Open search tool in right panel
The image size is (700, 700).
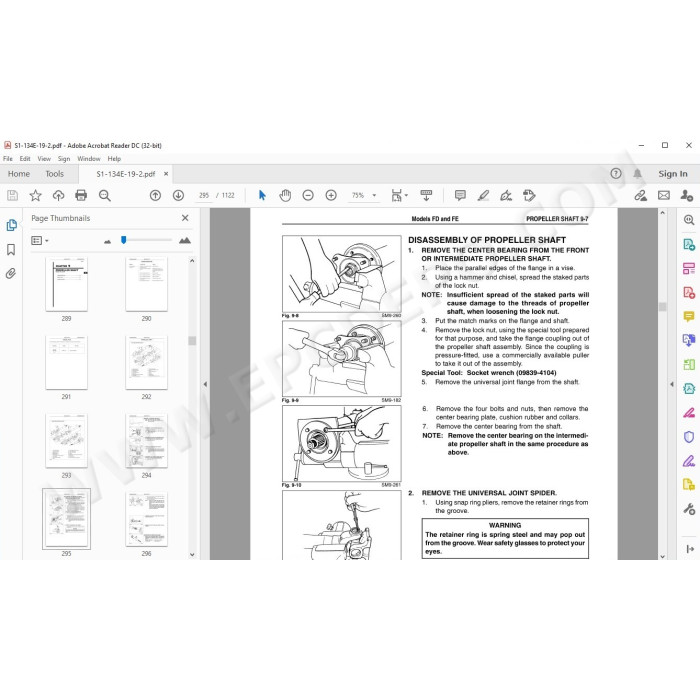point(689,220)
